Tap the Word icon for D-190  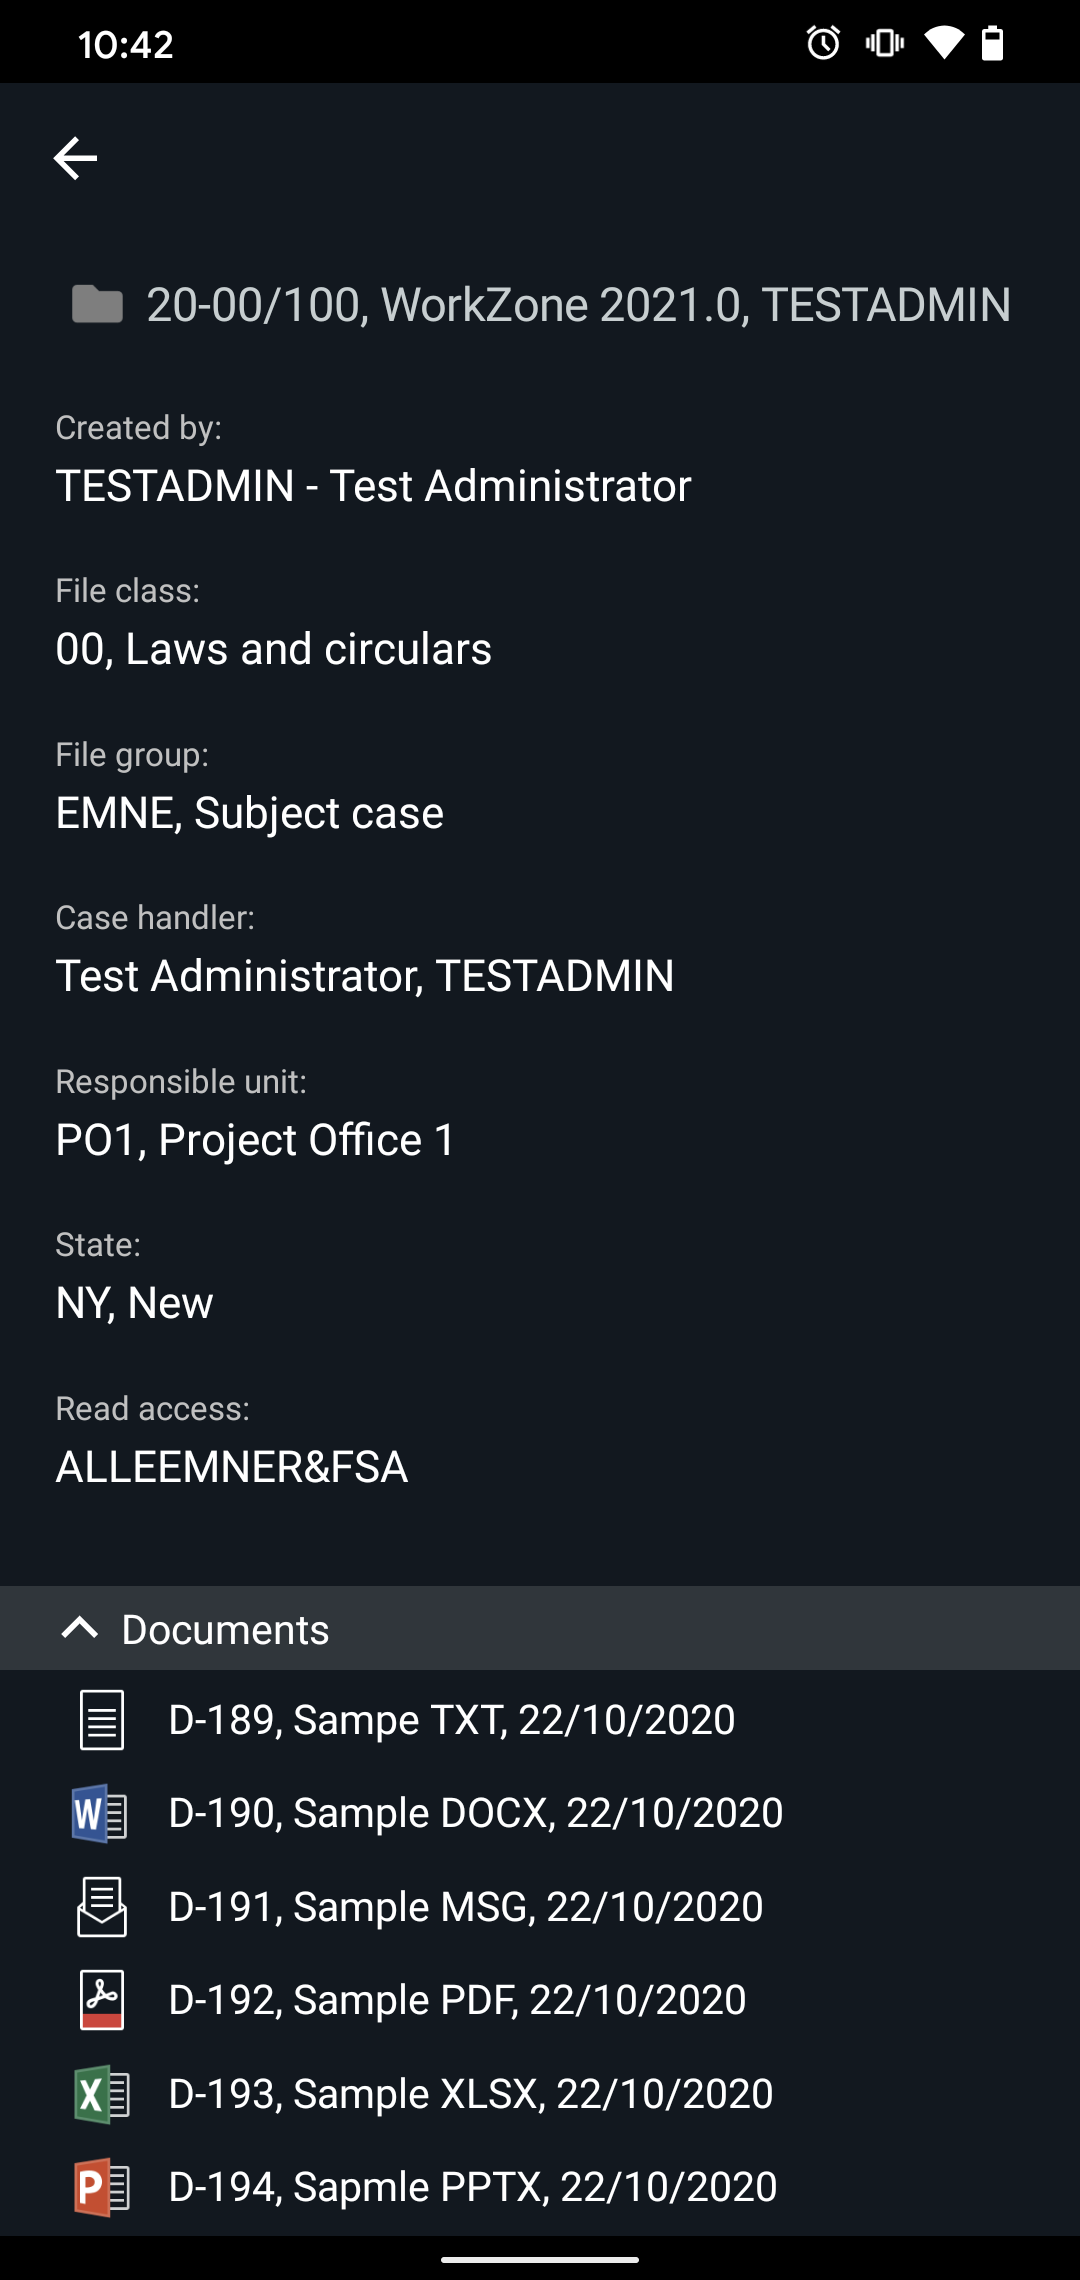pos(100,1813)
